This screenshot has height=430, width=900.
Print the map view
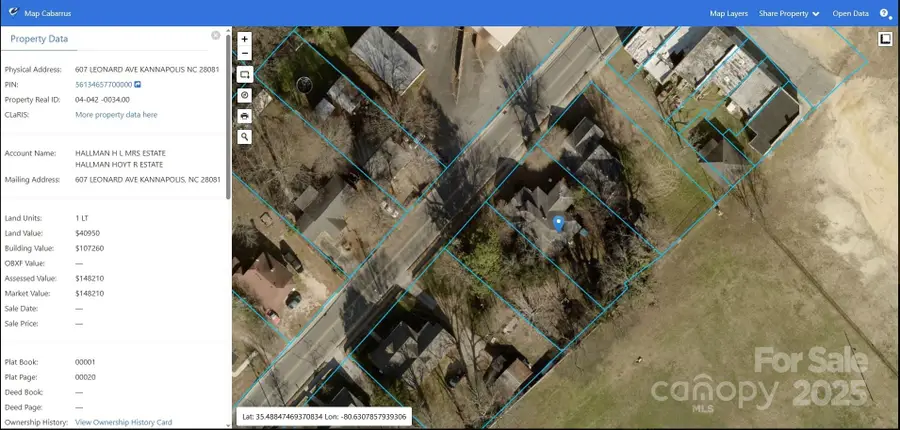(245, 116)
